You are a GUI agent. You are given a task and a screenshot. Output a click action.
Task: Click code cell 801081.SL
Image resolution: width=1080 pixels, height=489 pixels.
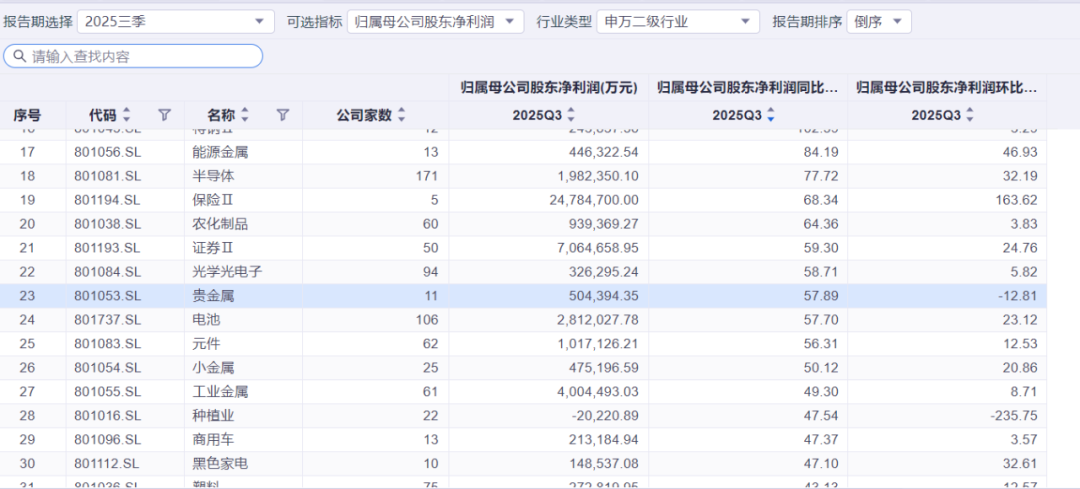pos(108,176)
